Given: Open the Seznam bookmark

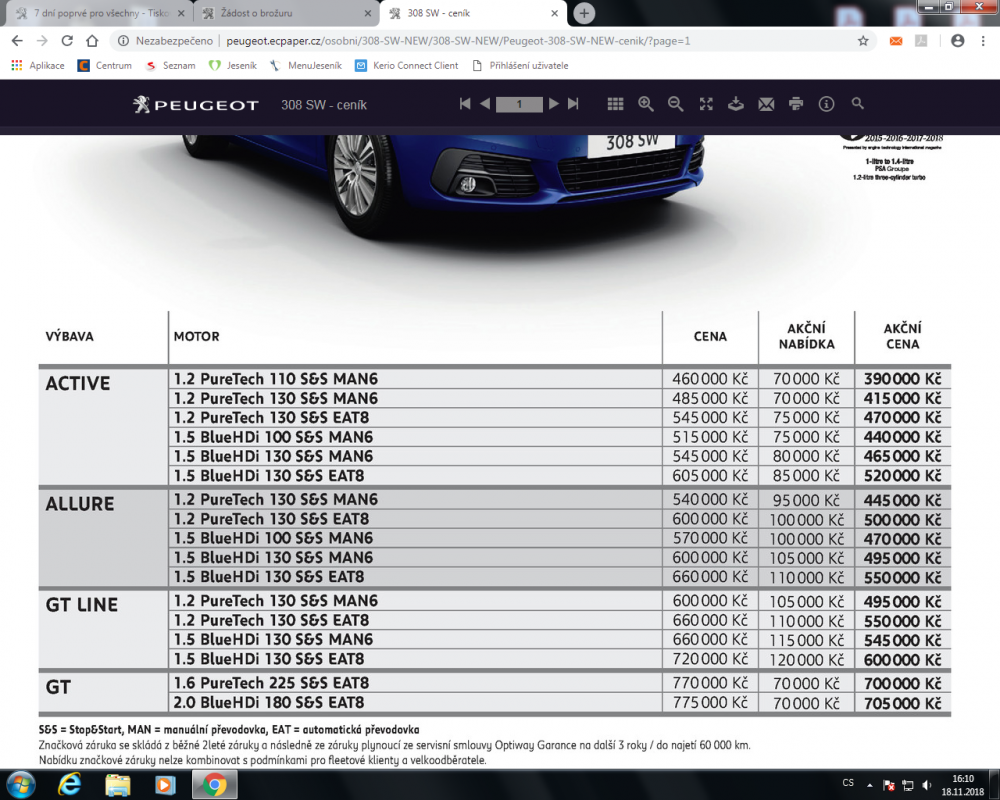Looking at the screenshot, I should click(x=170, y=66).
